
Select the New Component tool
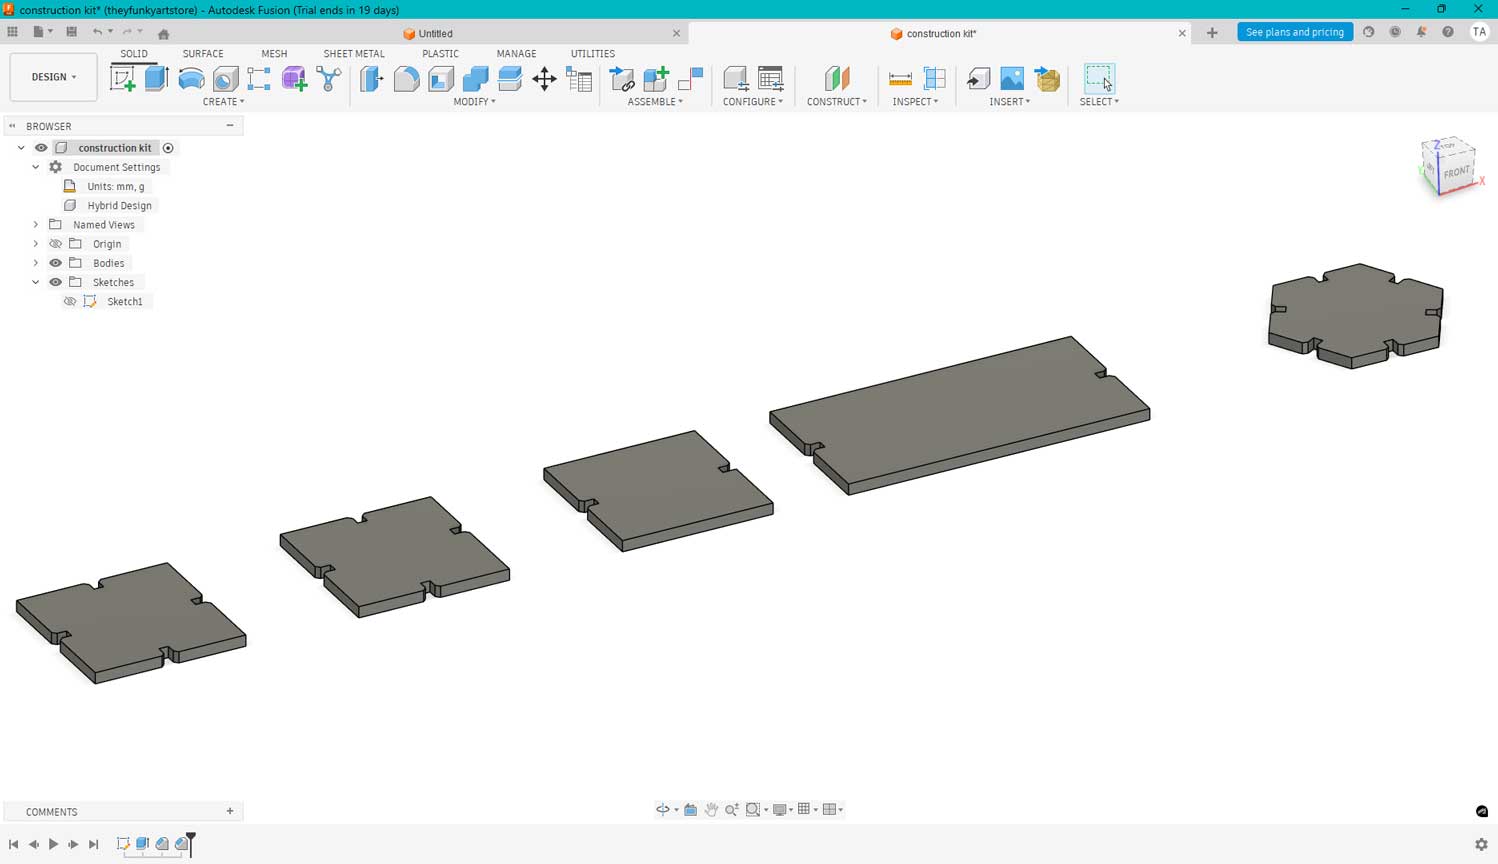pyautogui.click(x=656, y=79)
